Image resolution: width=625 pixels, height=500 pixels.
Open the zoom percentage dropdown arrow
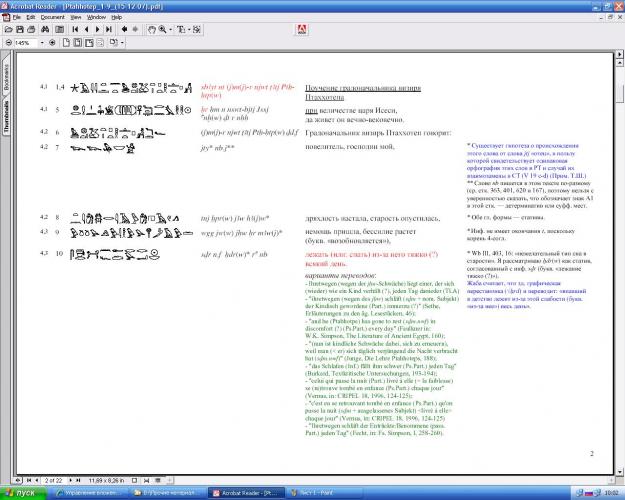point(42,43)
